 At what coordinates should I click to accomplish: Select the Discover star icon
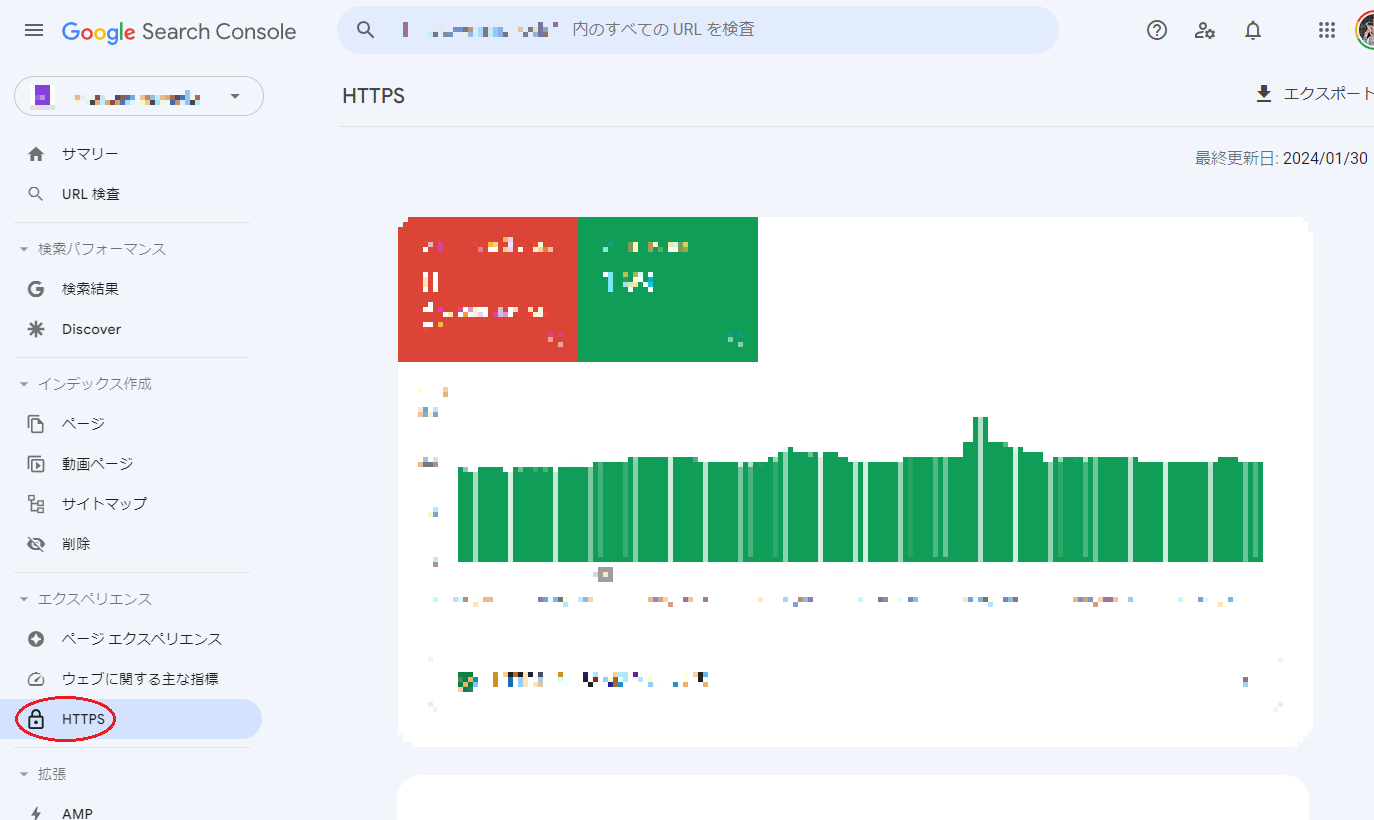coord(36,328)
